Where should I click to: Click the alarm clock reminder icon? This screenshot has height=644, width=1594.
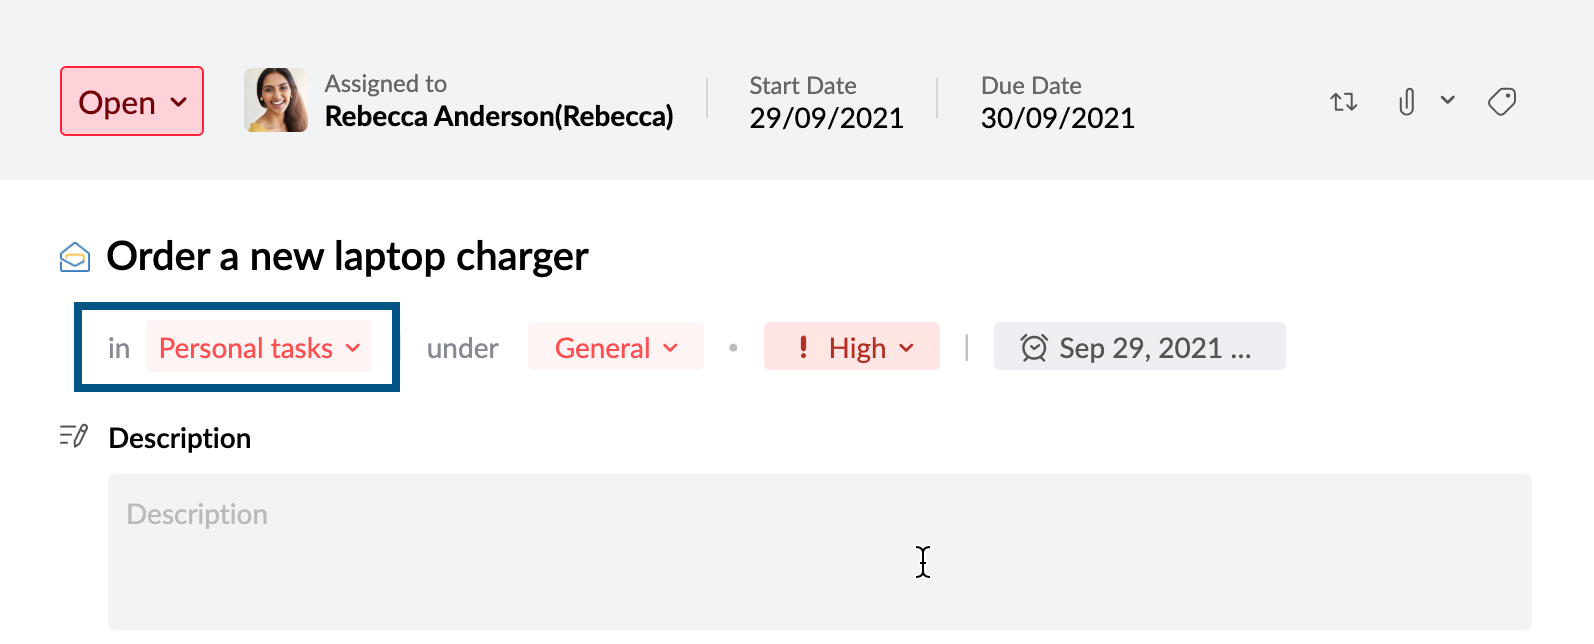1033,348
